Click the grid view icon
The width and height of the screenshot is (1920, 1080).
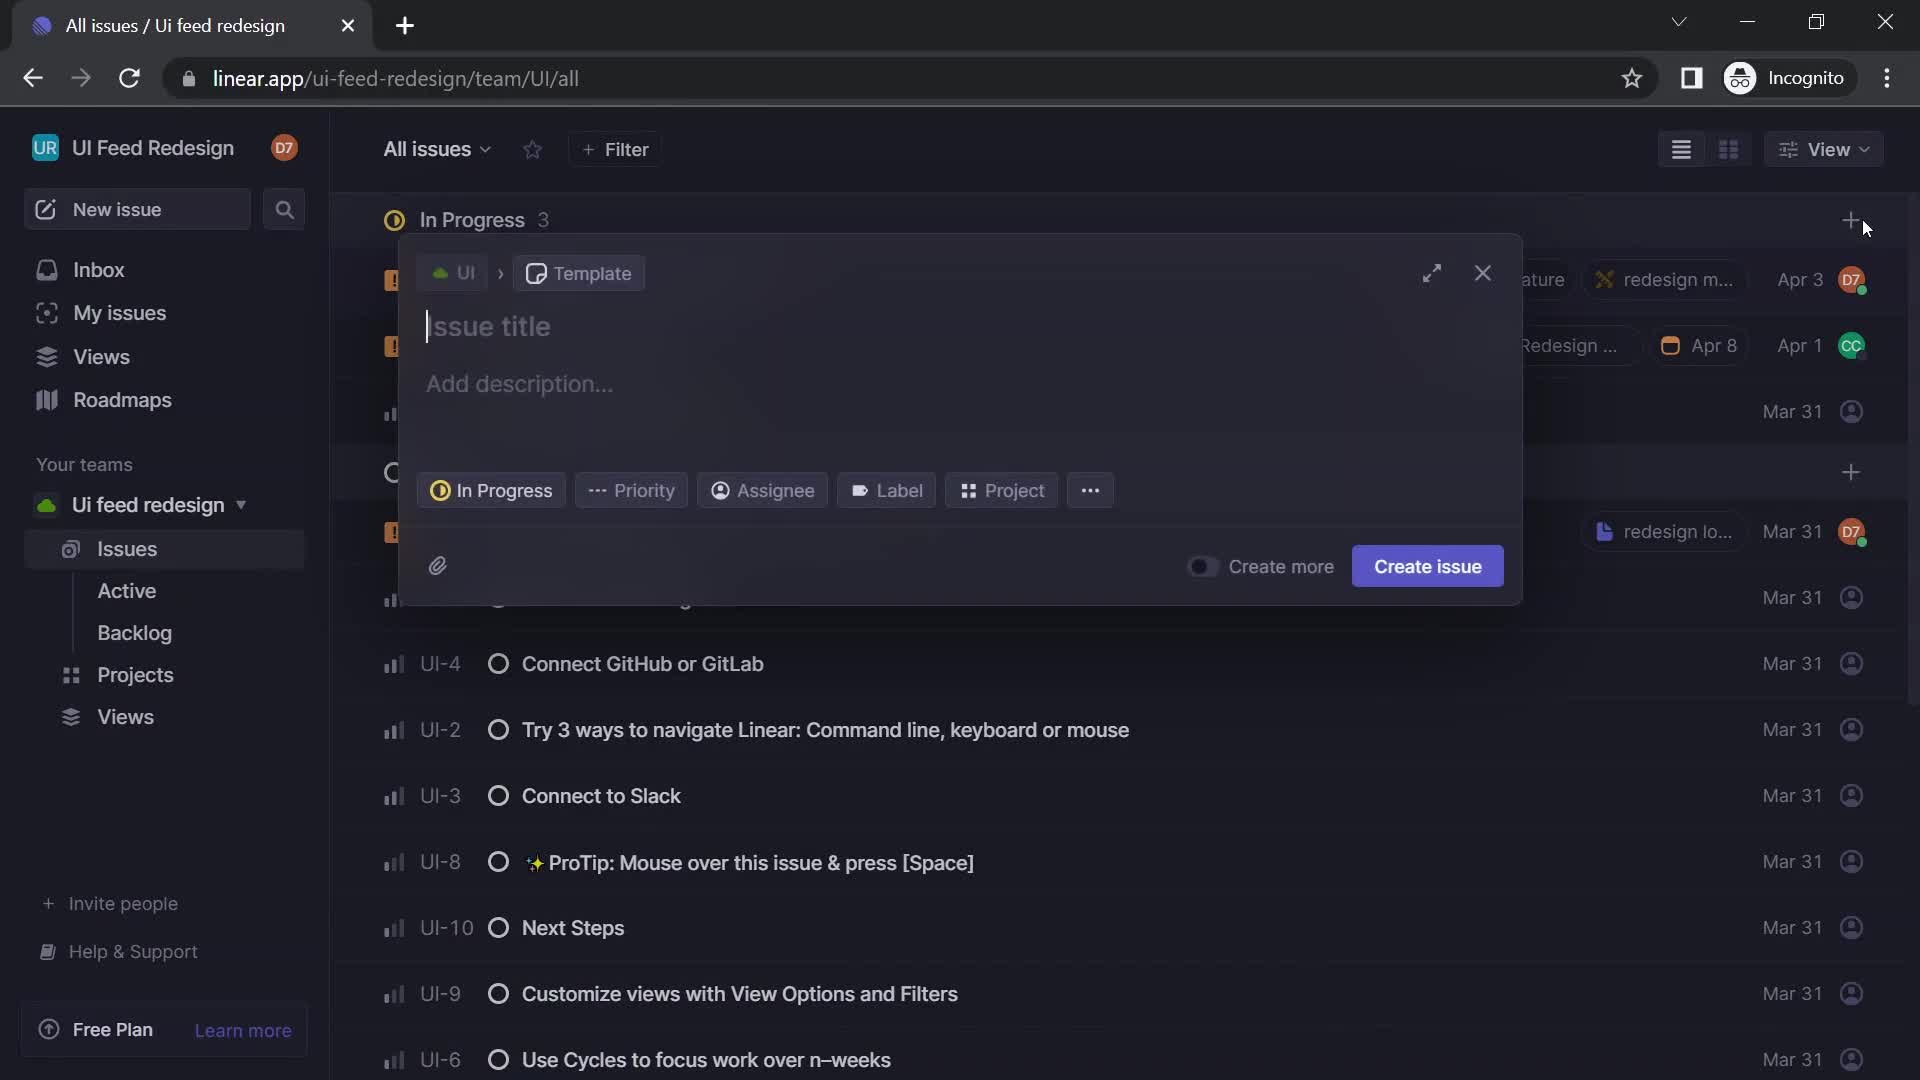point(1731,149)
